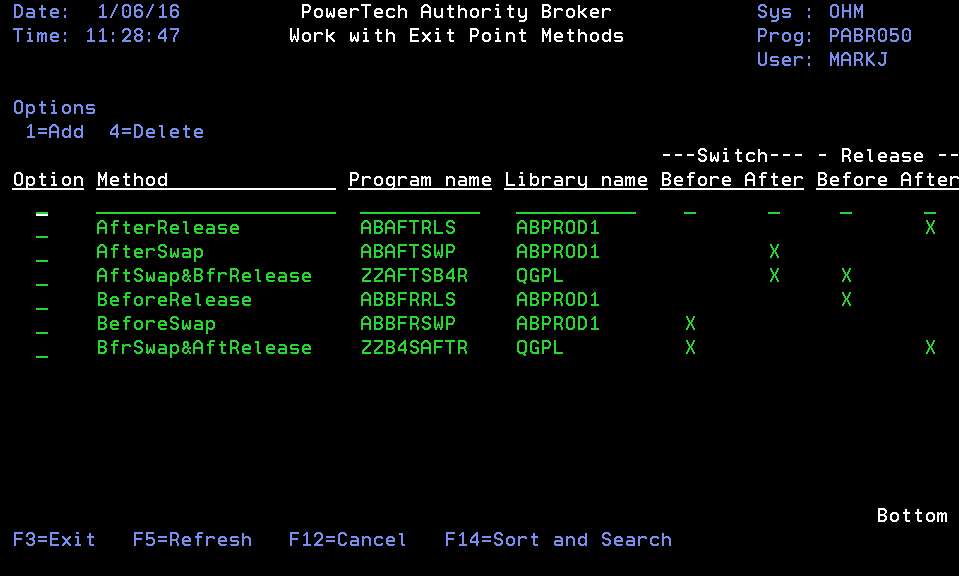This screenshot has height=576, width=959.
Task: Click the time value 11:28:47
Action: pos(132,35)
